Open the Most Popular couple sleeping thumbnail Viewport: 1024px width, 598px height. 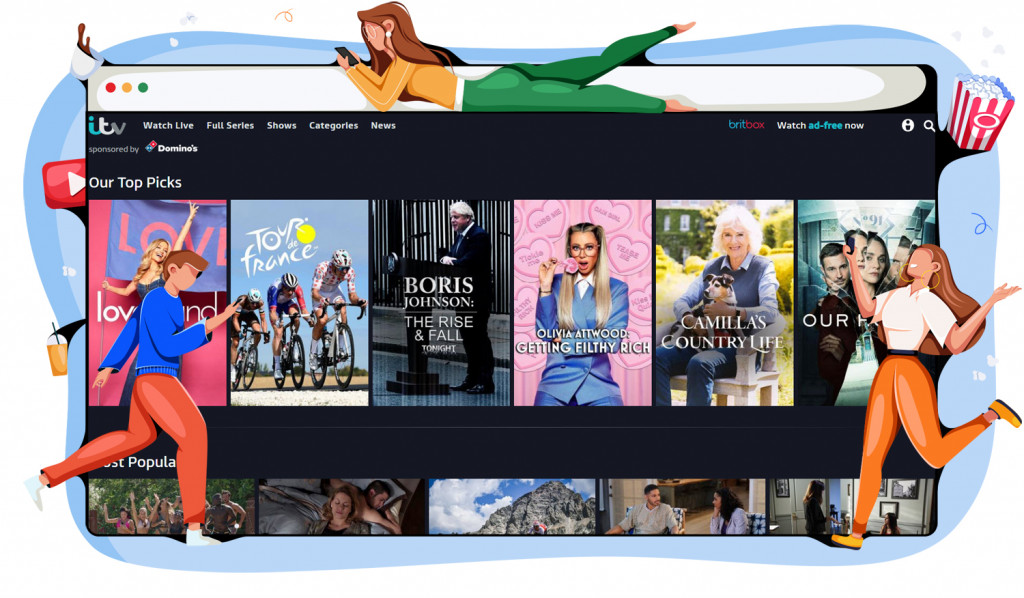coord(342,507)
